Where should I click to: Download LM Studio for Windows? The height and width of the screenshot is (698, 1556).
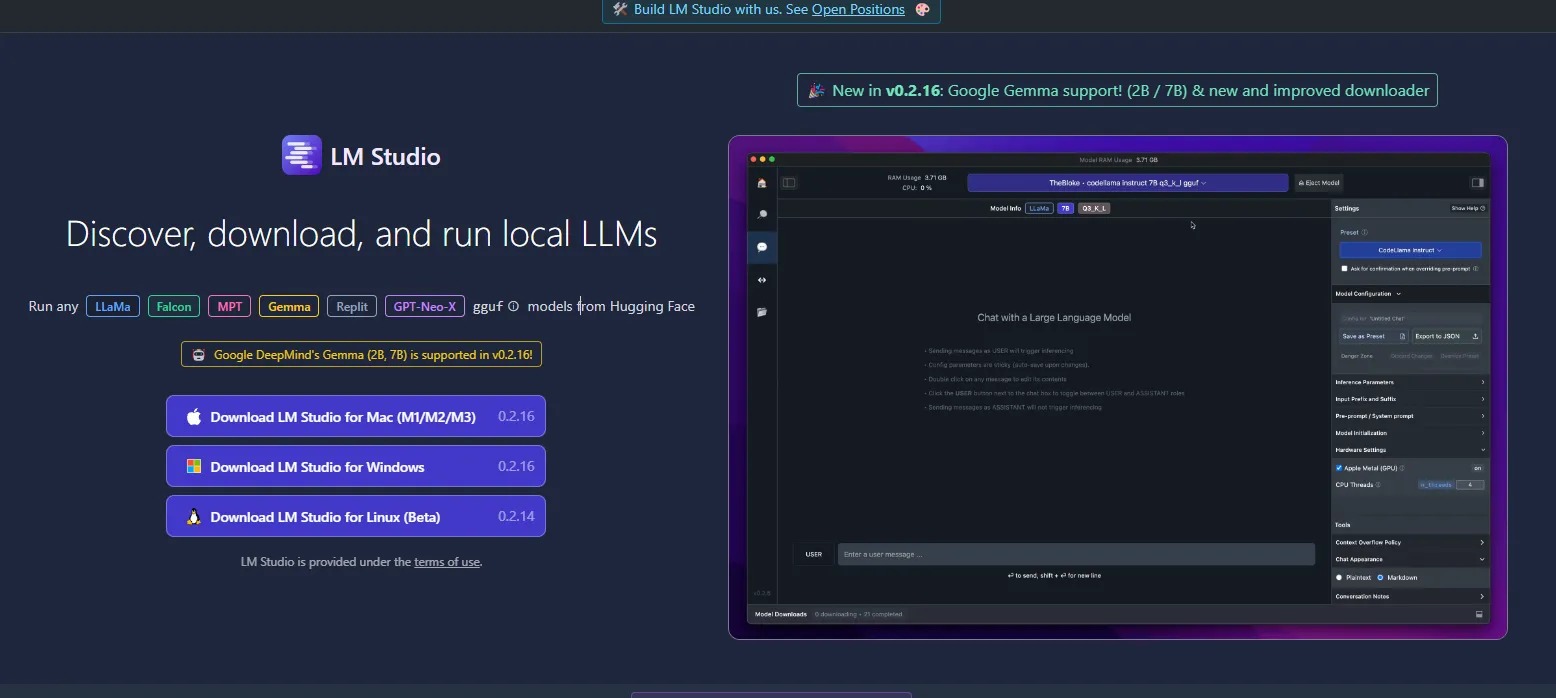click(x=356, y=466)
